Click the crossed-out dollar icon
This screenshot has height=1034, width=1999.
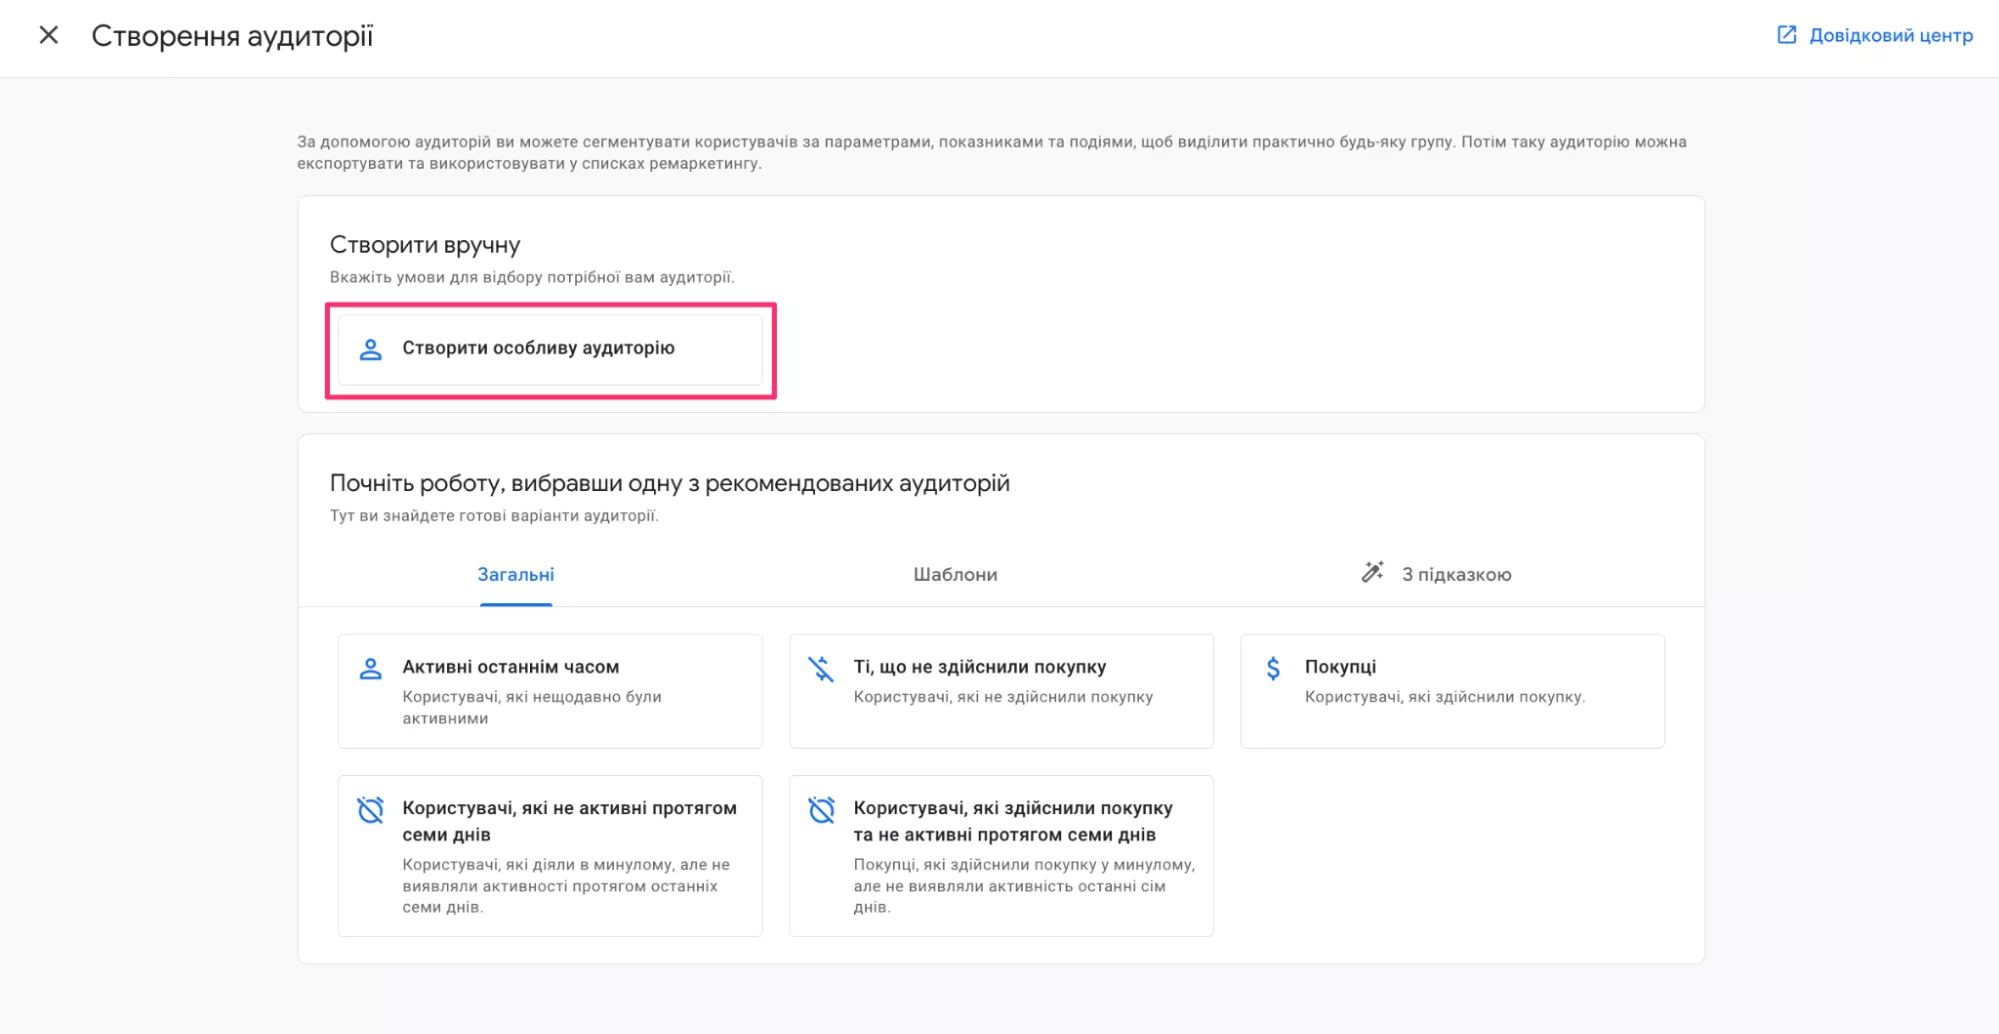821,669
